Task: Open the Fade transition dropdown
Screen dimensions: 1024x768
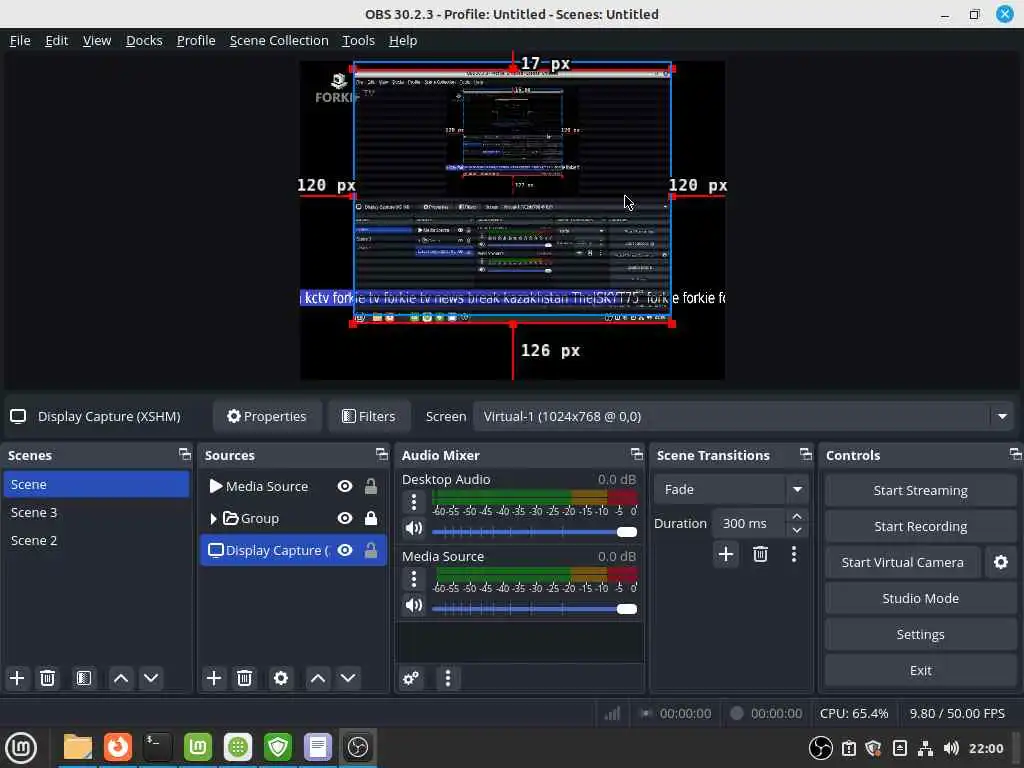Action: [x=731, y=489]
